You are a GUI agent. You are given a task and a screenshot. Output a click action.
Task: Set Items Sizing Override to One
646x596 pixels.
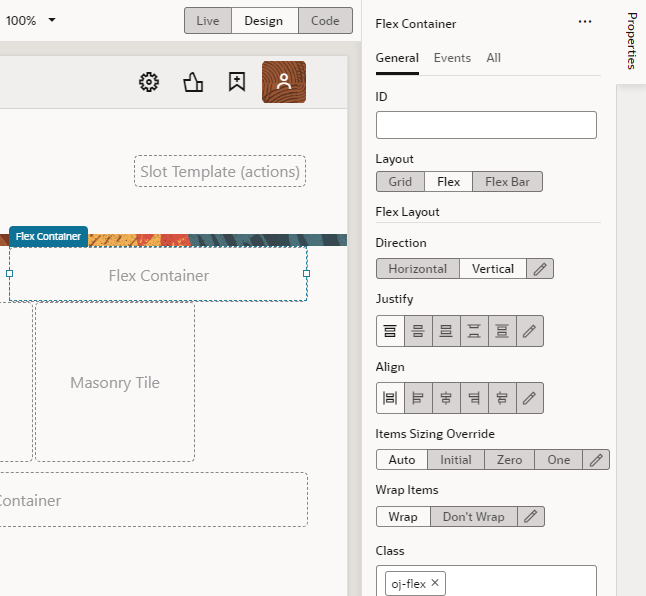pos(559,460)
